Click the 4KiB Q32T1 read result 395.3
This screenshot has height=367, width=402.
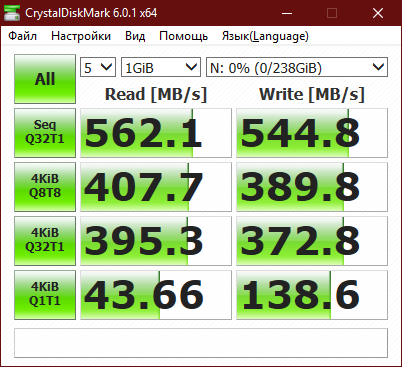tap(156, 241)
